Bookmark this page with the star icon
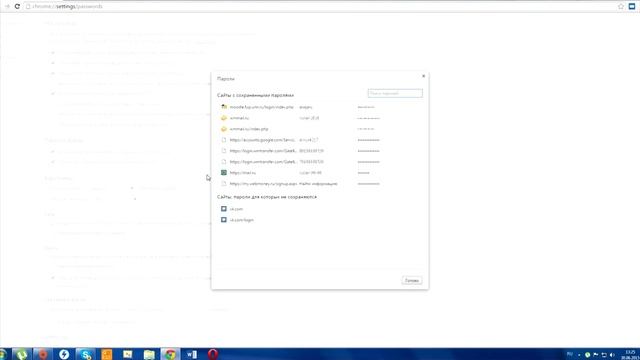This screenshot has height=360, width=640. [621, 6]
